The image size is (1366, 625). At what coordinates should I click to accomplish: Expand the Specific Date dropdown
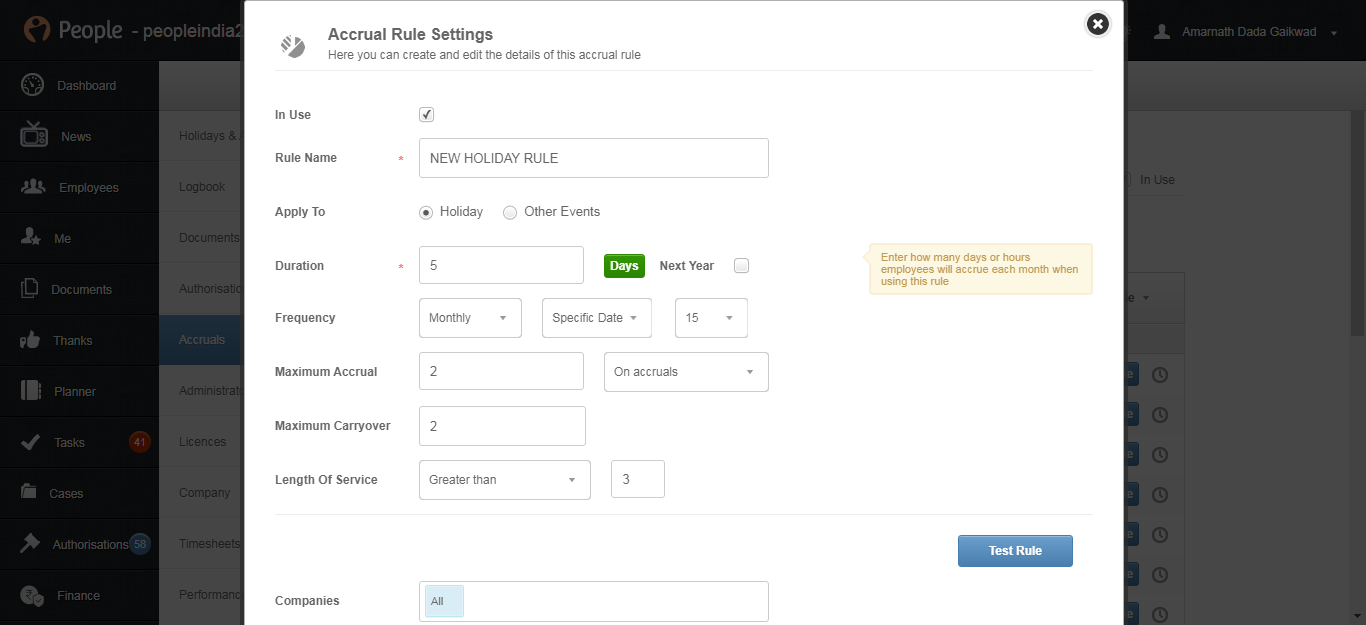point(596,318)
